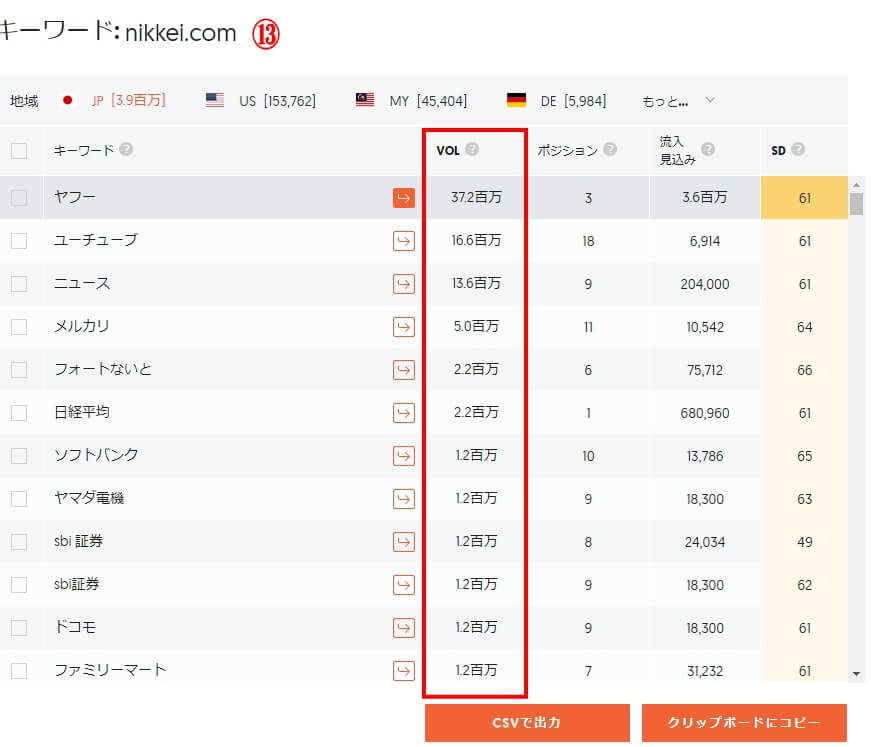Check the ニュース row checkbox
This screenshot has width=871, height=747.
coord(19,284)
